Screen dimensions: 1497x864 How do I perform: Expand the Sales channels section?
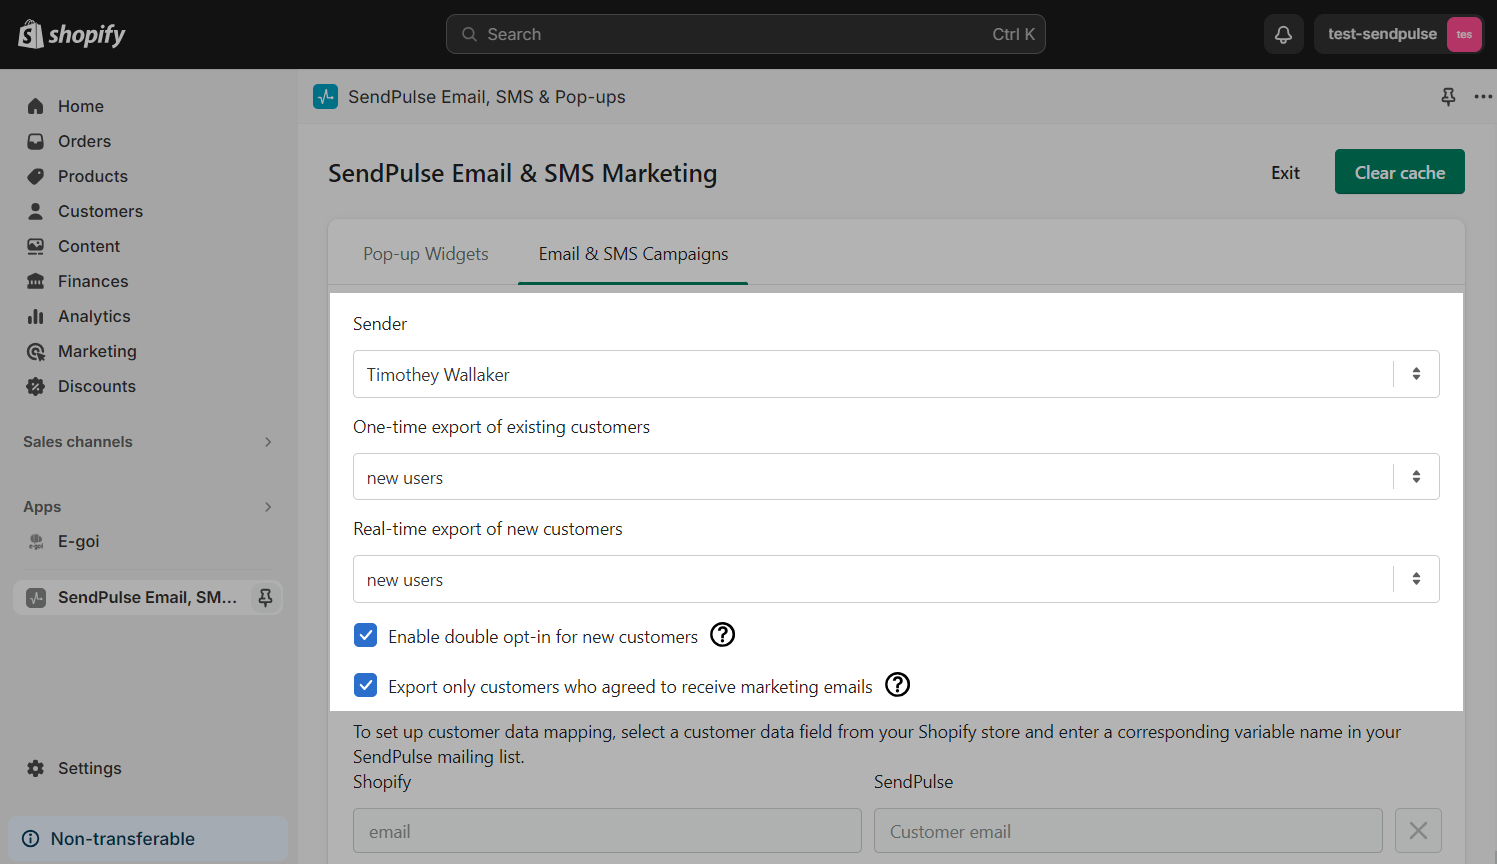pos(267,442)
